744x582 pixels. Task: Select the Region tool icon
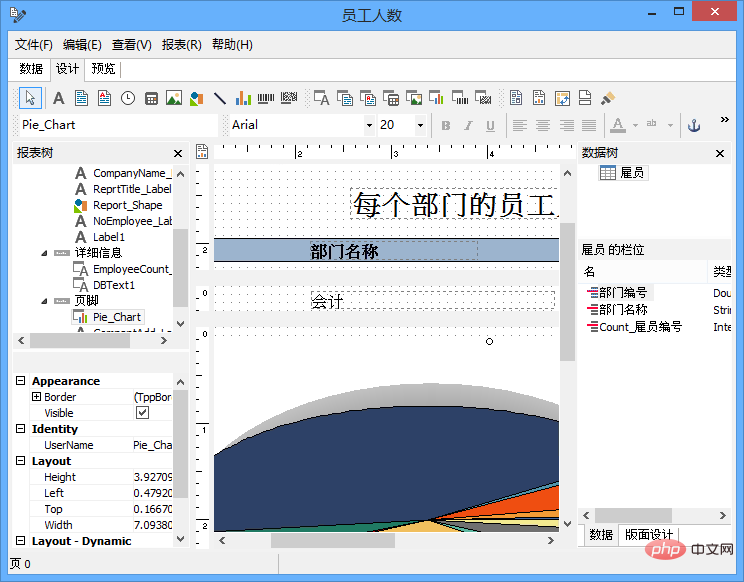point(516,98)
